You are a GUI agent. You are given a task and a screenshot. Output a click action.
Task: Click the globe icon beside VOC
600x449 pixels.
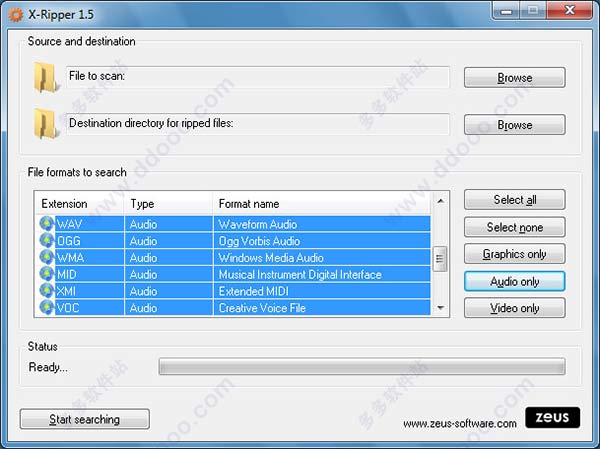tap(47, 308)
